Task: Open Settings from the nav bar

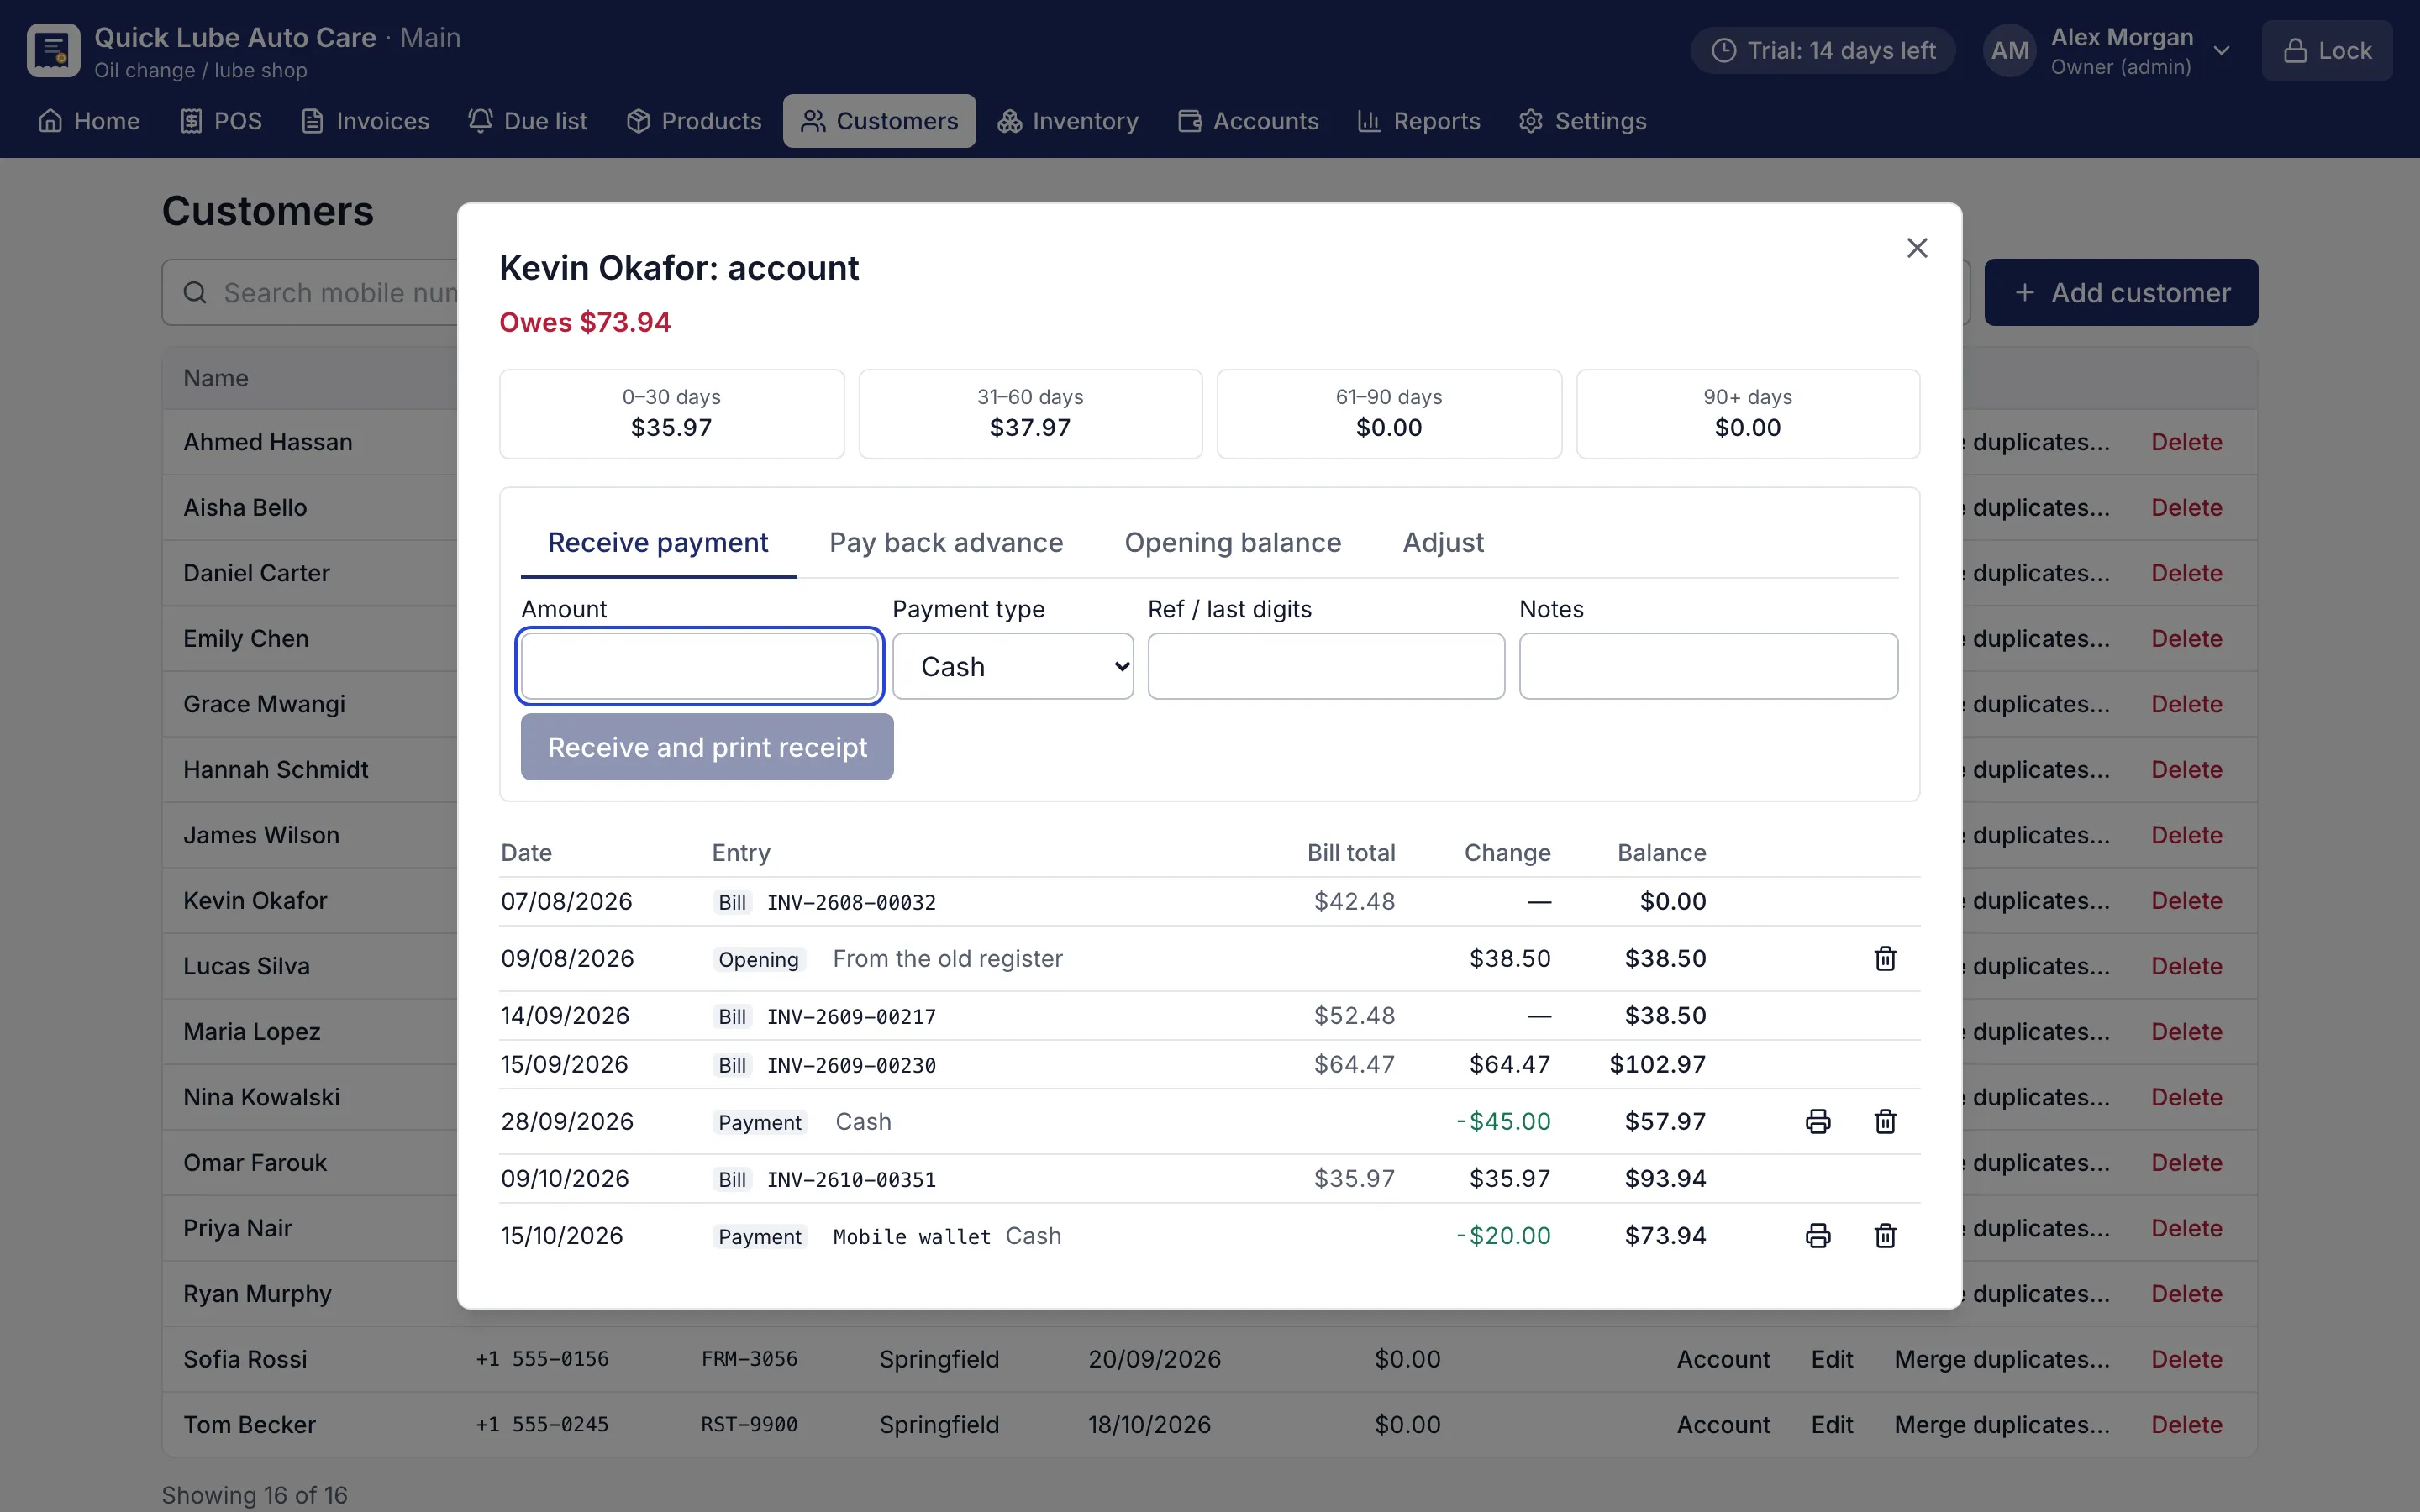Action: point(1582,121)
